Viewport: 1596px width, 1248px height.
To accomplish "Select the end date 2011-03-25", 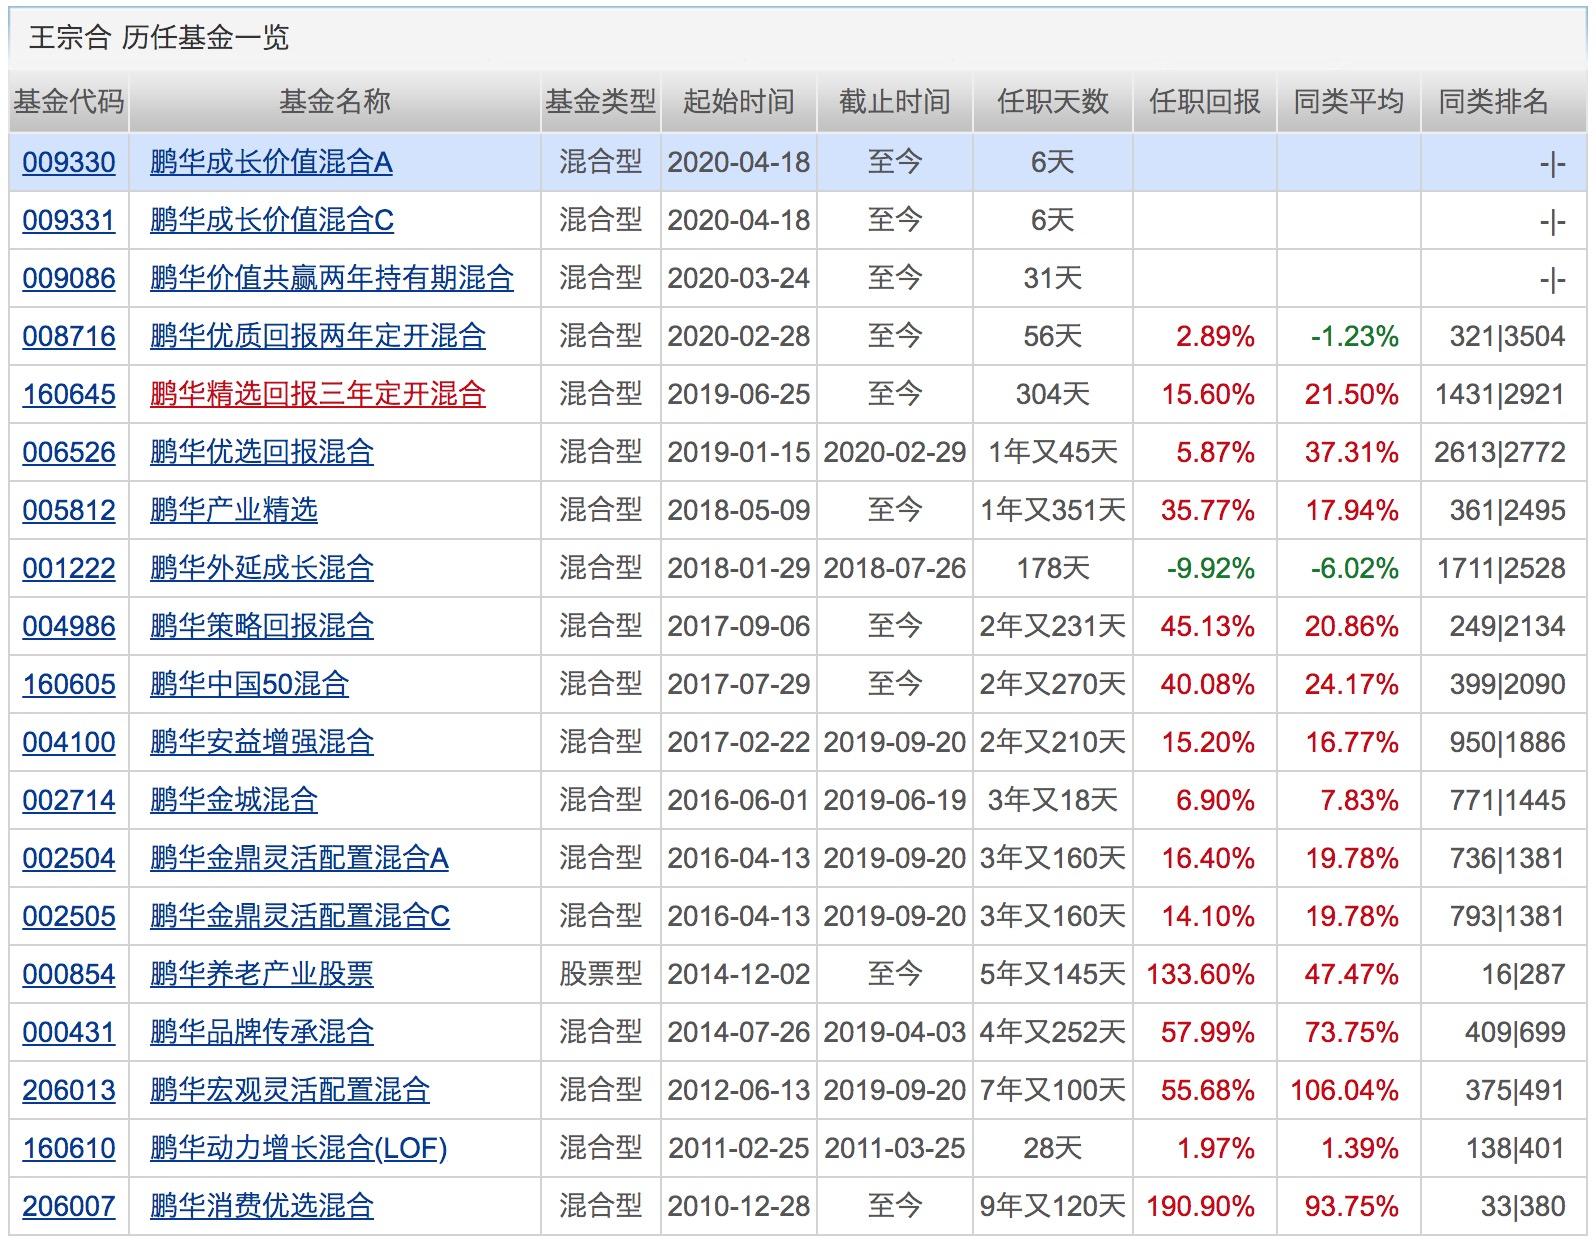I will tap(895, 1148).
